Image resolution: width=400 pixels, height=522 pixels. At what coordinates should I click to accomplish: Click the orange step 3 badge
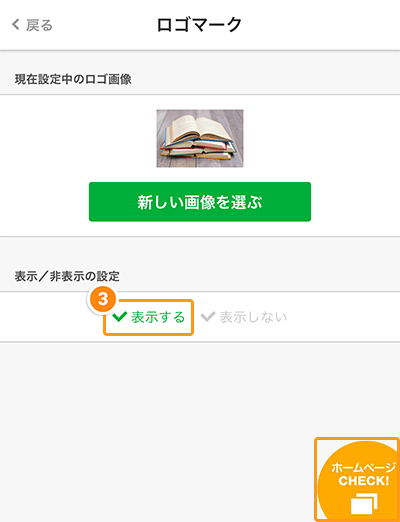pos(103,298)
